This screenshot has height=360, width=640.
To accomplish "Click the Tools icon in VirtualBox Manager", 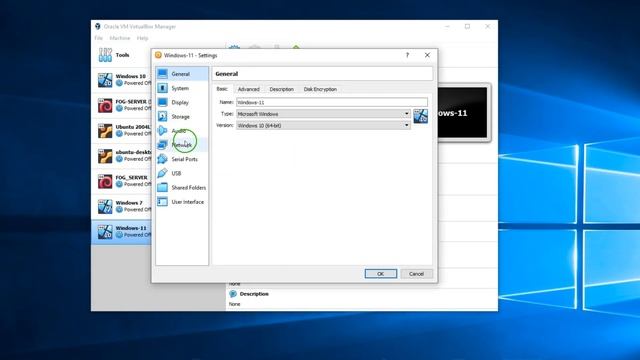I will click(105, 55).
